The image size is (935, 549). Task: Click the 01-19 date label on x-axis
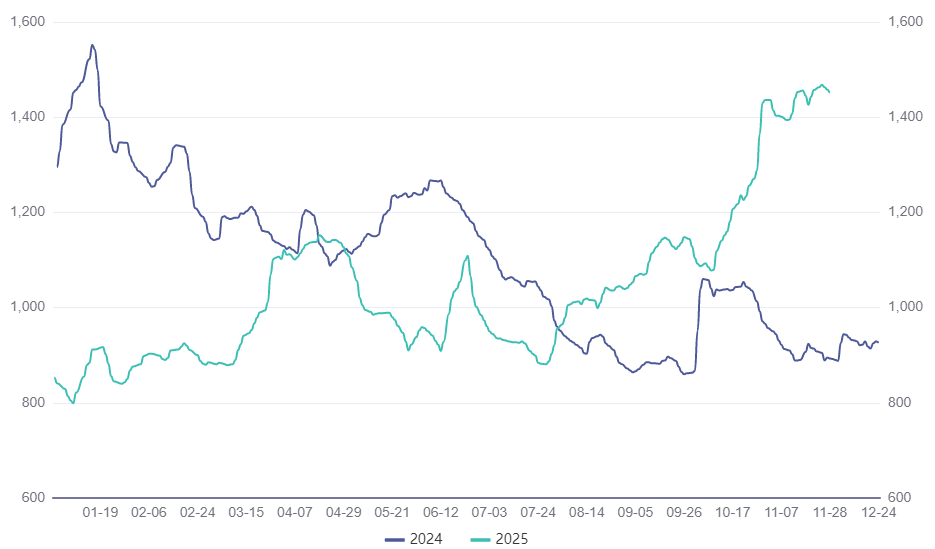coord(100,512)
